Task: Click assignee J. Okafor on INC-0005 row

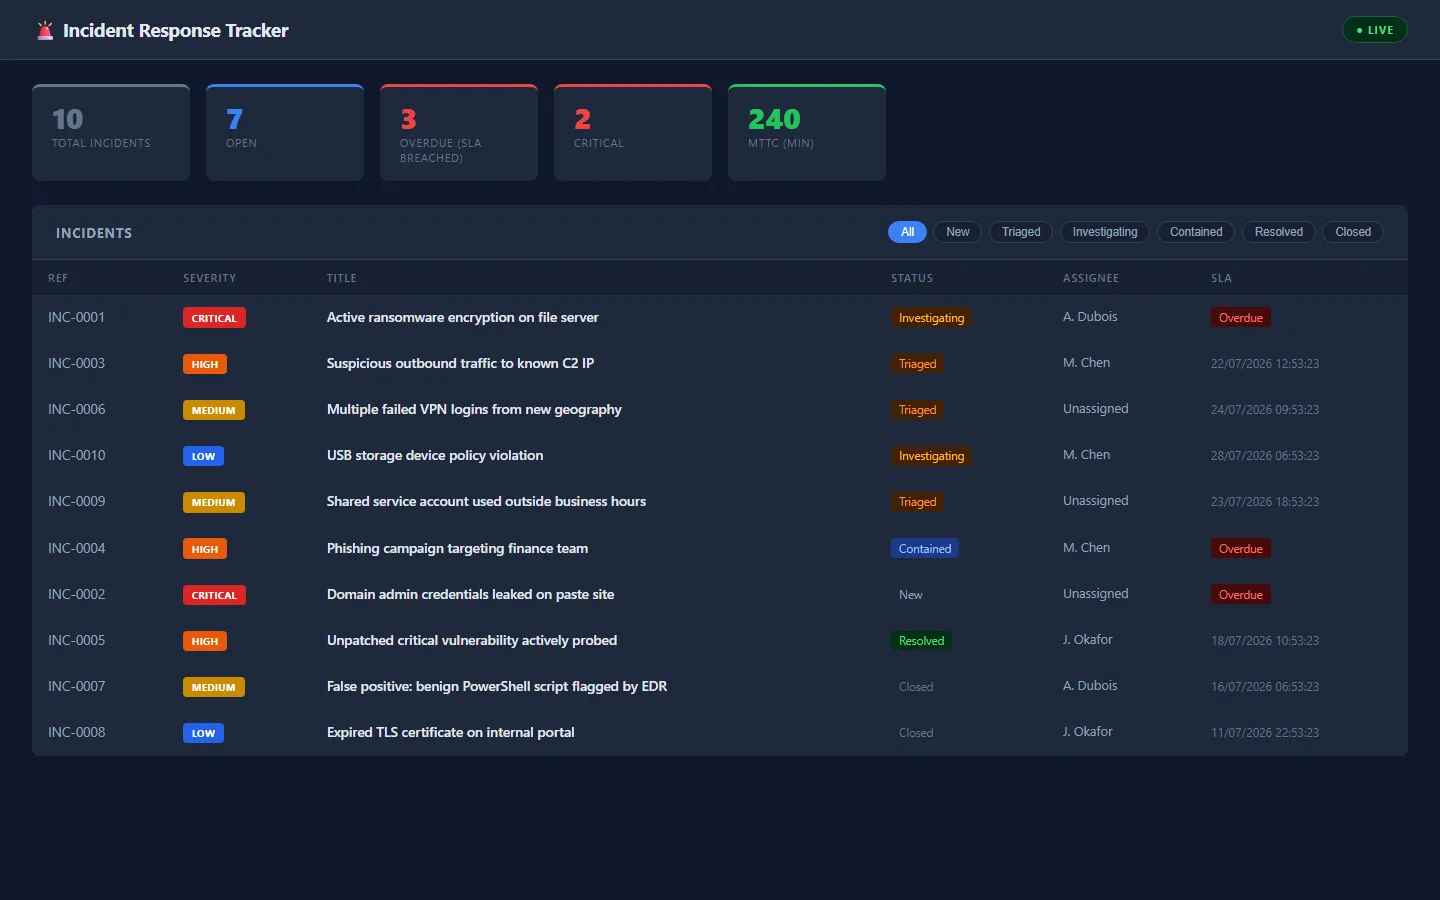Action: tap(1088, 639)
